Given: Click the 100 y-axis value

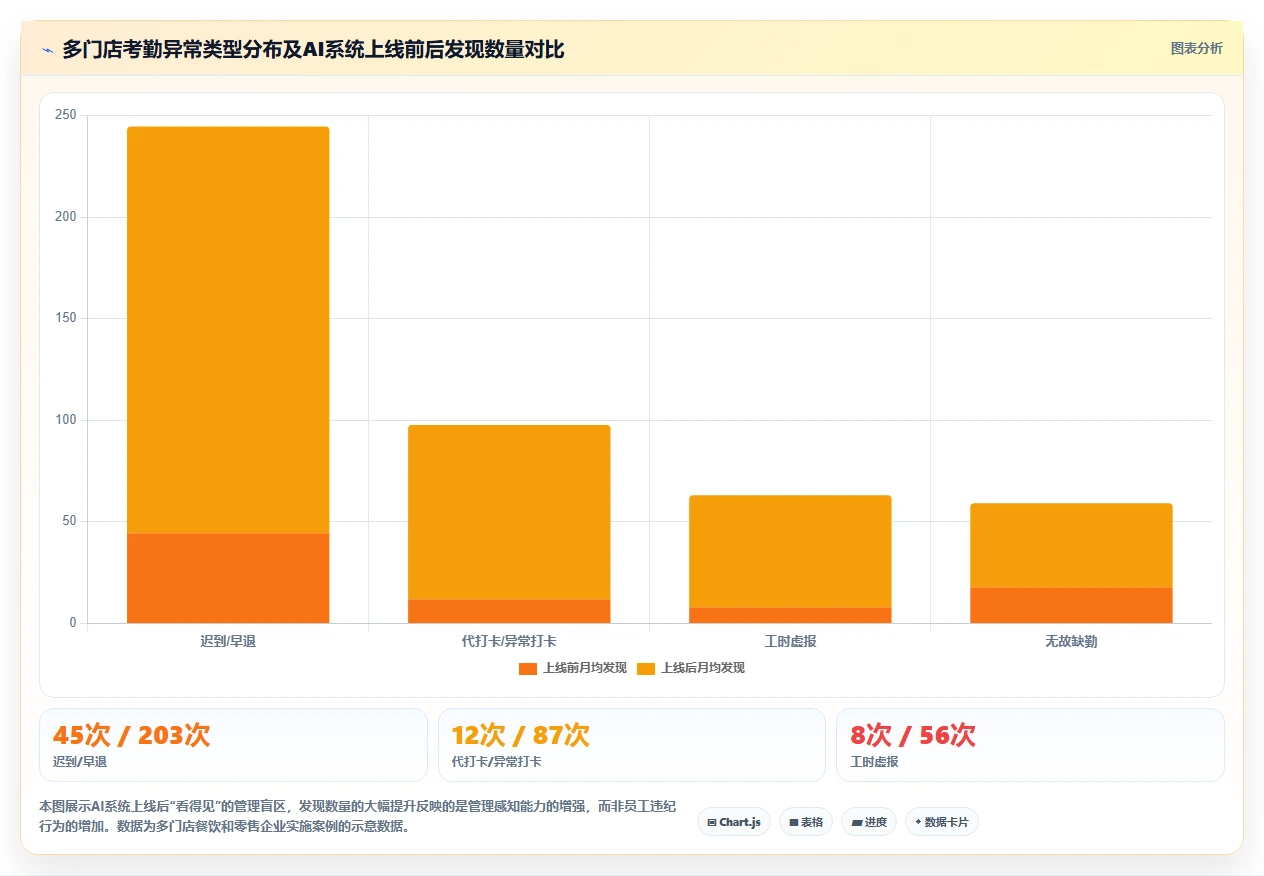Looking at the screenshot, I should click(x=66, y=420).
